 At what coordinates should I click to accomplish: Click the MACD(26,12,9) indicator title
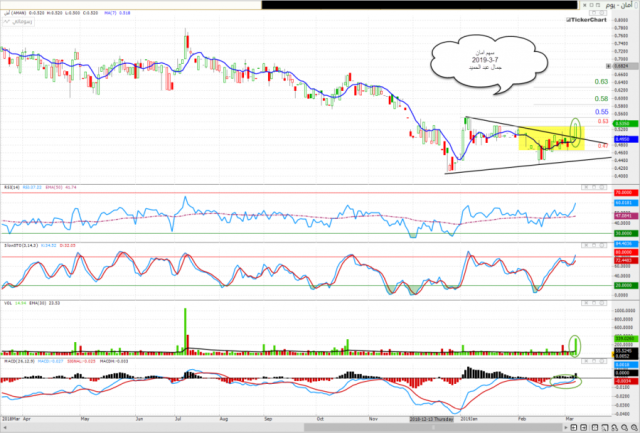[x=20, y=361]
